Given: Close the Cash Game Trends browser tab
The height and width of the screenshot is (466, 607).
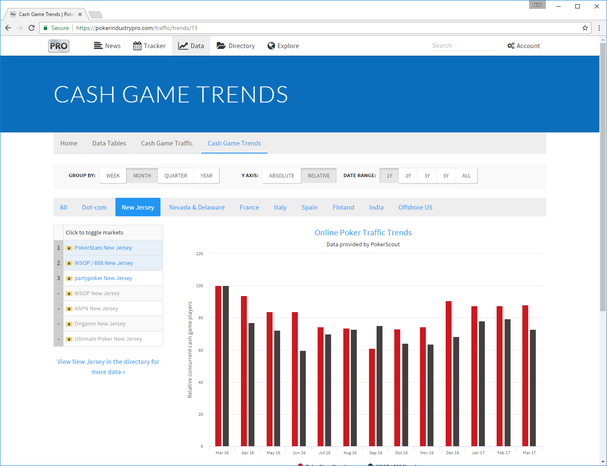Looking at the screenshot, I should tap(80, 14).
